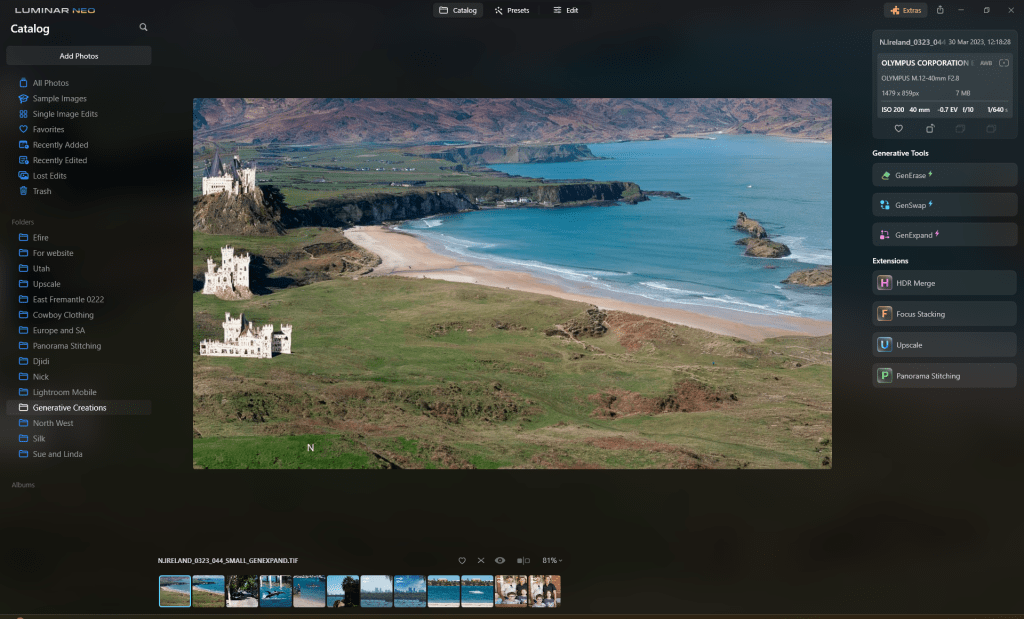The image size is (1024, 619).
Task: Open the 81% zoom level dropdown
Action: click(551, 560)
